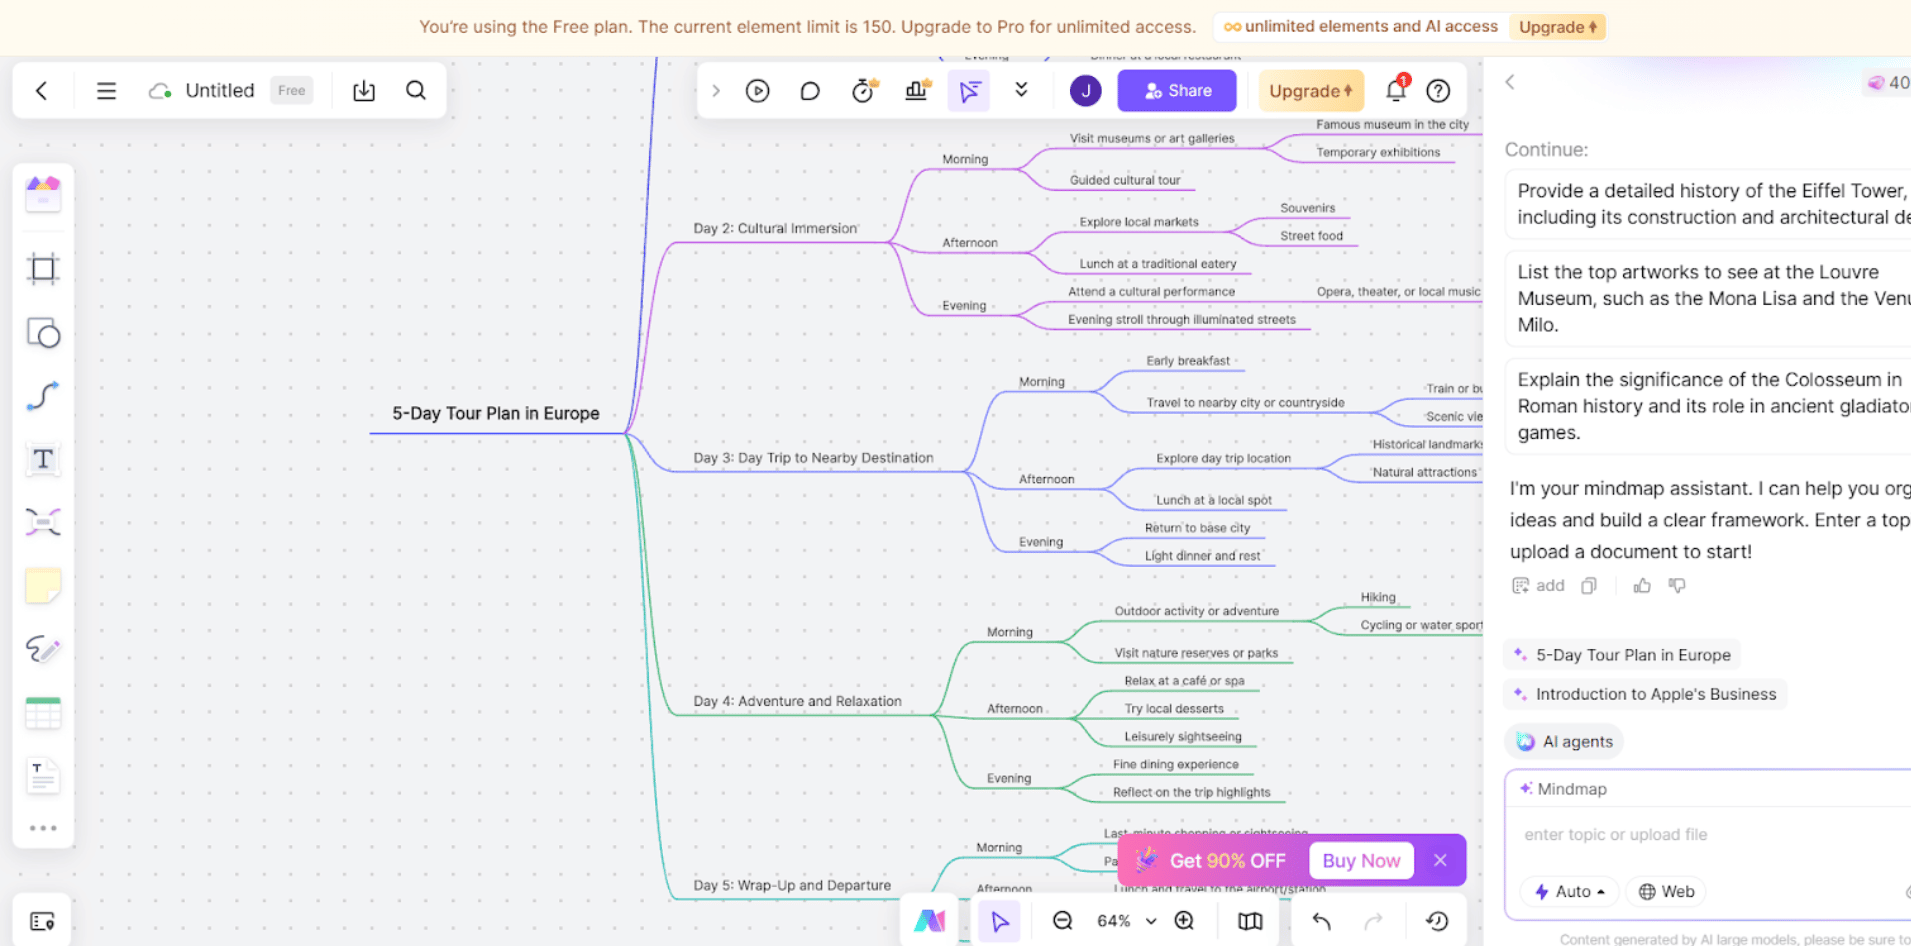Viewport: 1911px width, 946px height.
Task: Open the AI assistant logo button
Action: 930,921
